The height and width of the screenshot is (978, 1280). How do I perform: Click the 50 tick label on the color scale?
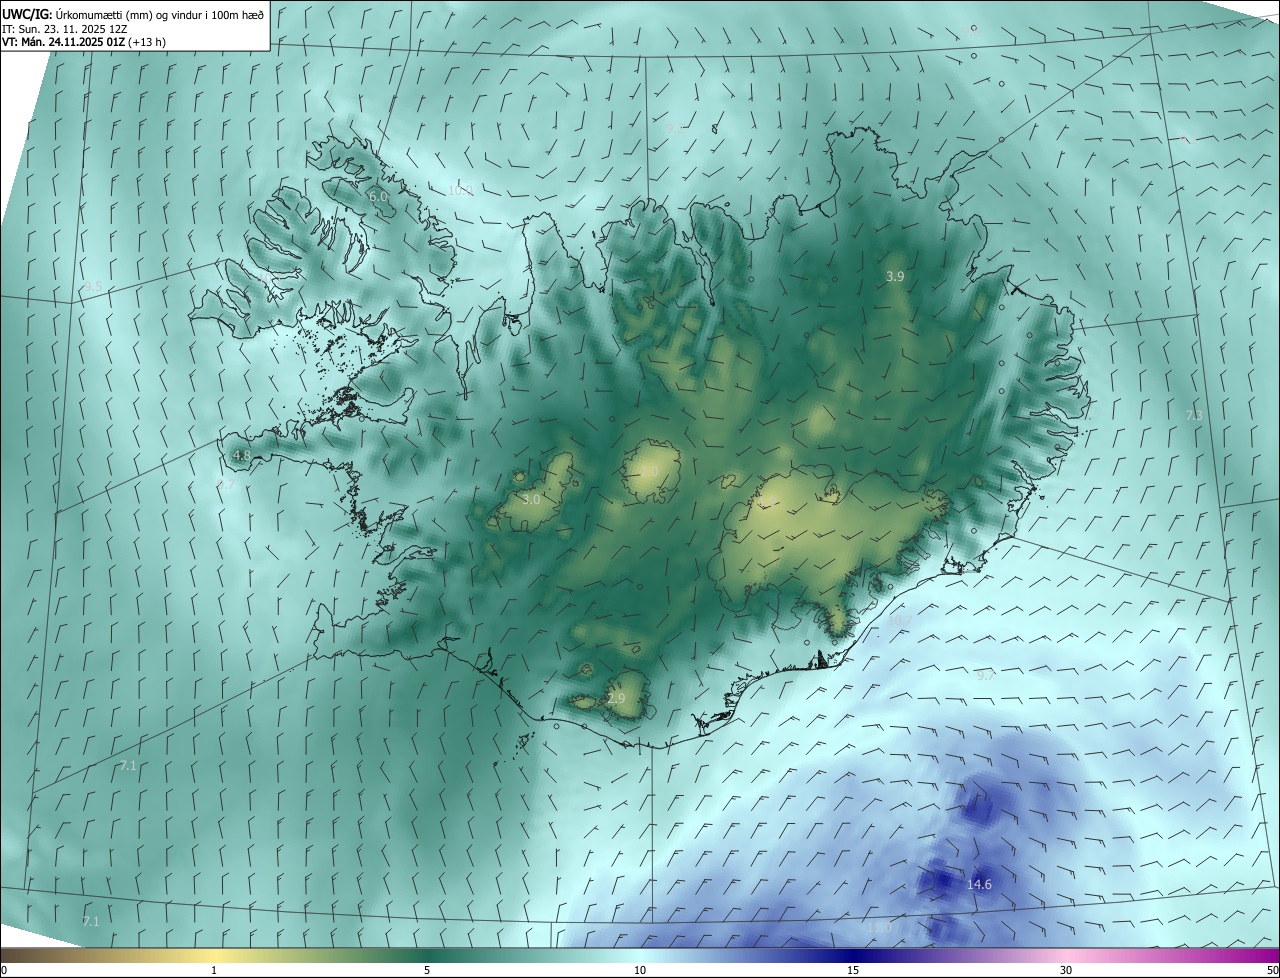tap(1272, 970)
